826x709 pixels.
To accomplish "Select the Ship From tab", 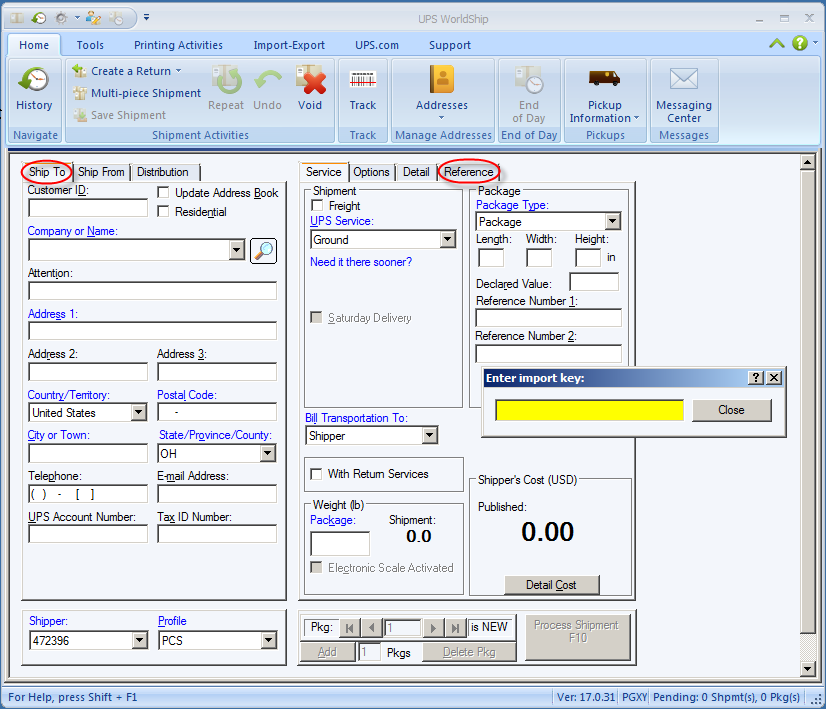I will click(101, 172).
